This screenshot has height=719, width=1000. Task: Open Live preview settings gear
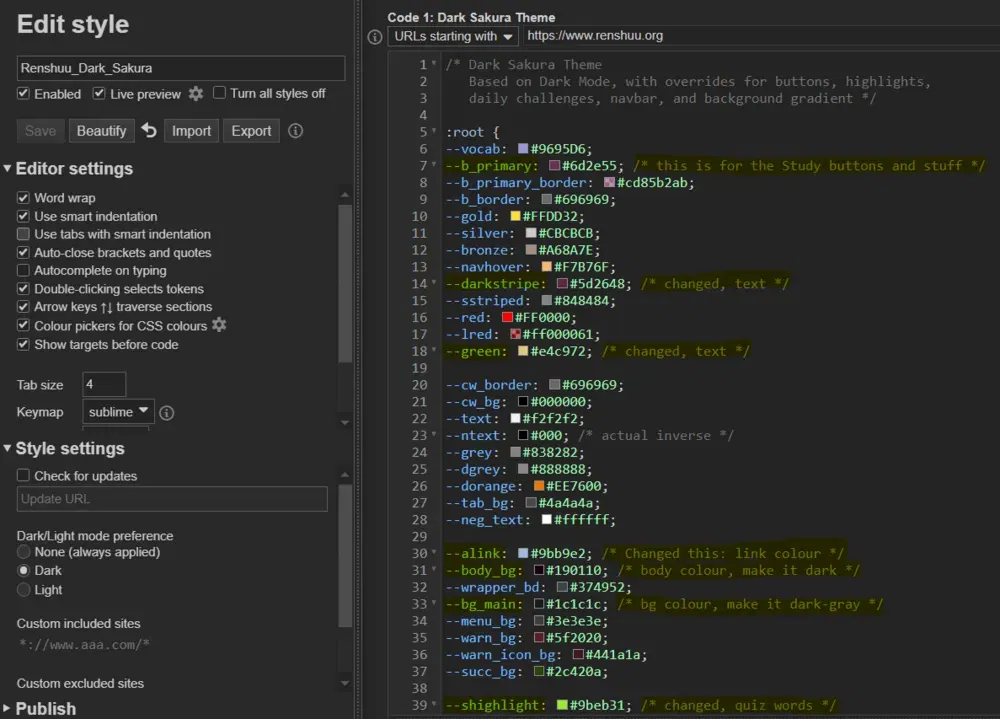[196, 93]
